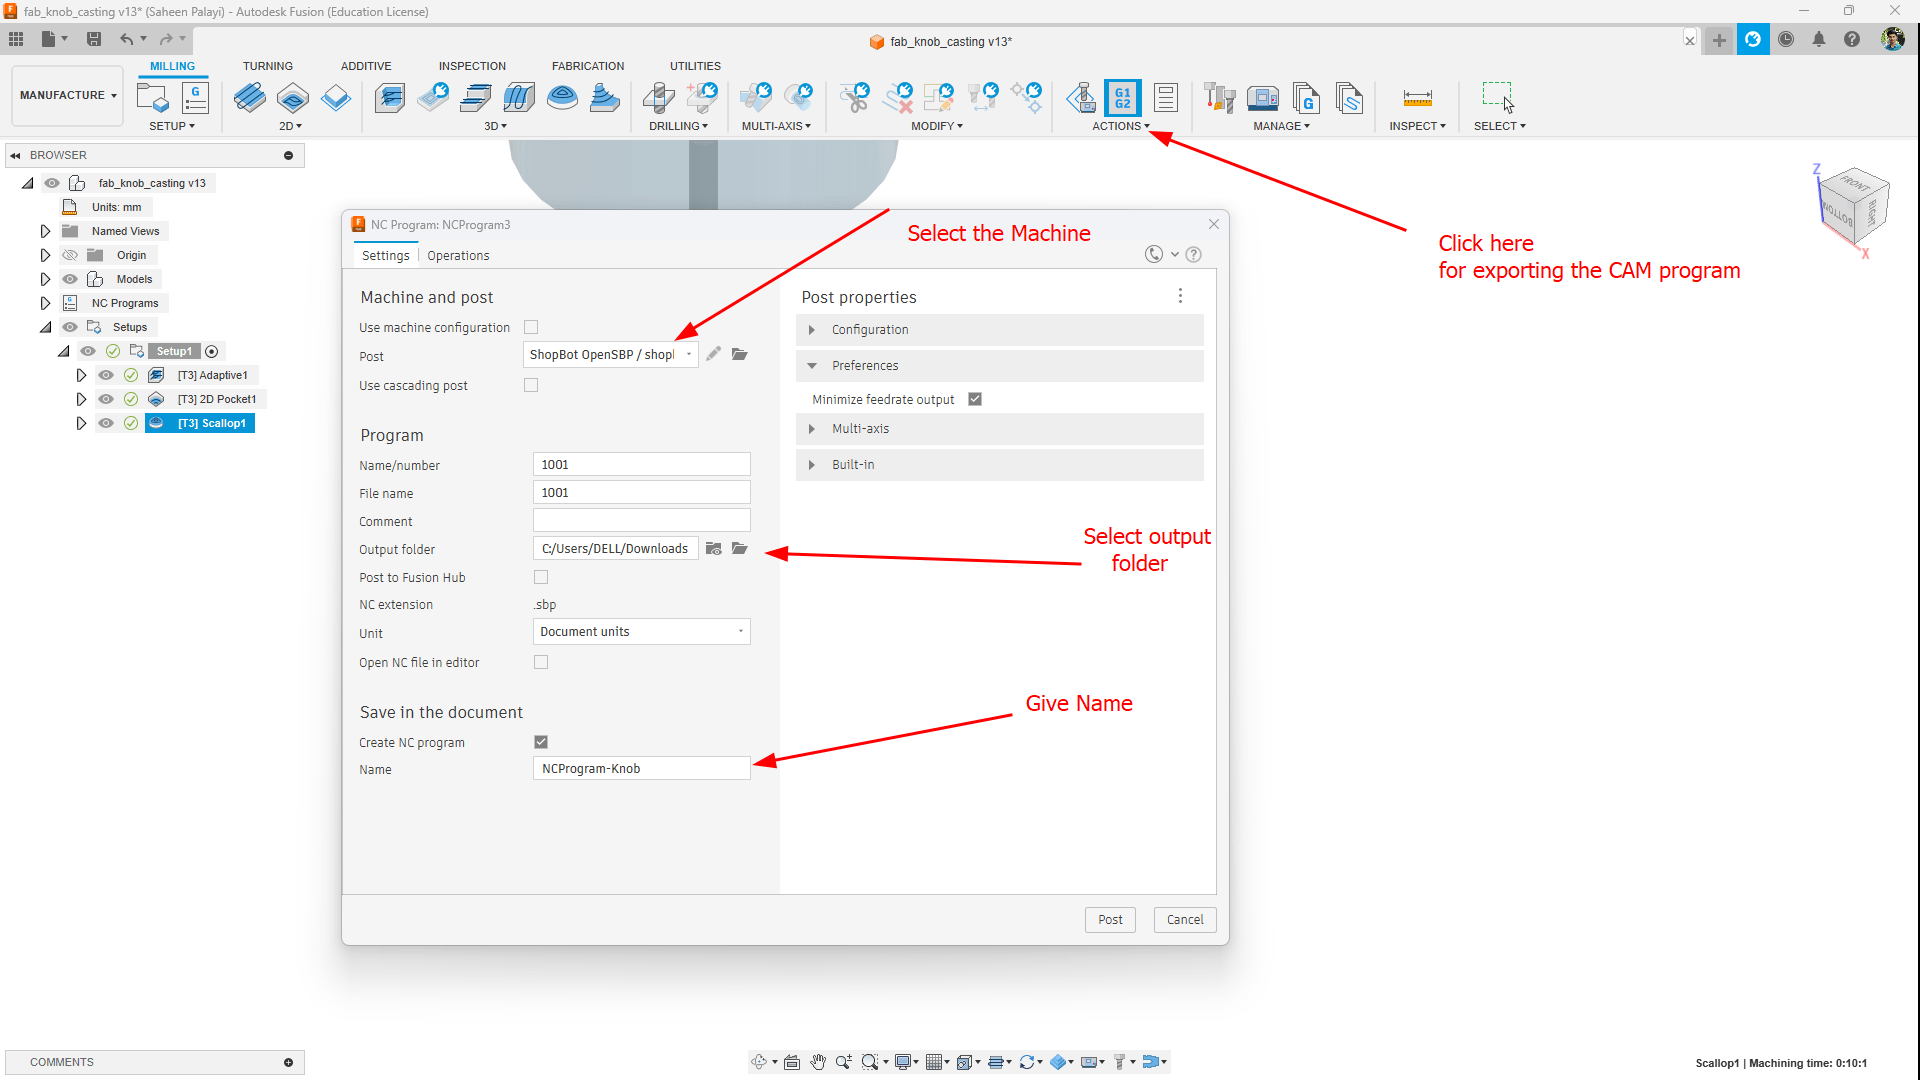Click the Job Status clock icon
1920x1080 pixels.
click(1786, 39)
